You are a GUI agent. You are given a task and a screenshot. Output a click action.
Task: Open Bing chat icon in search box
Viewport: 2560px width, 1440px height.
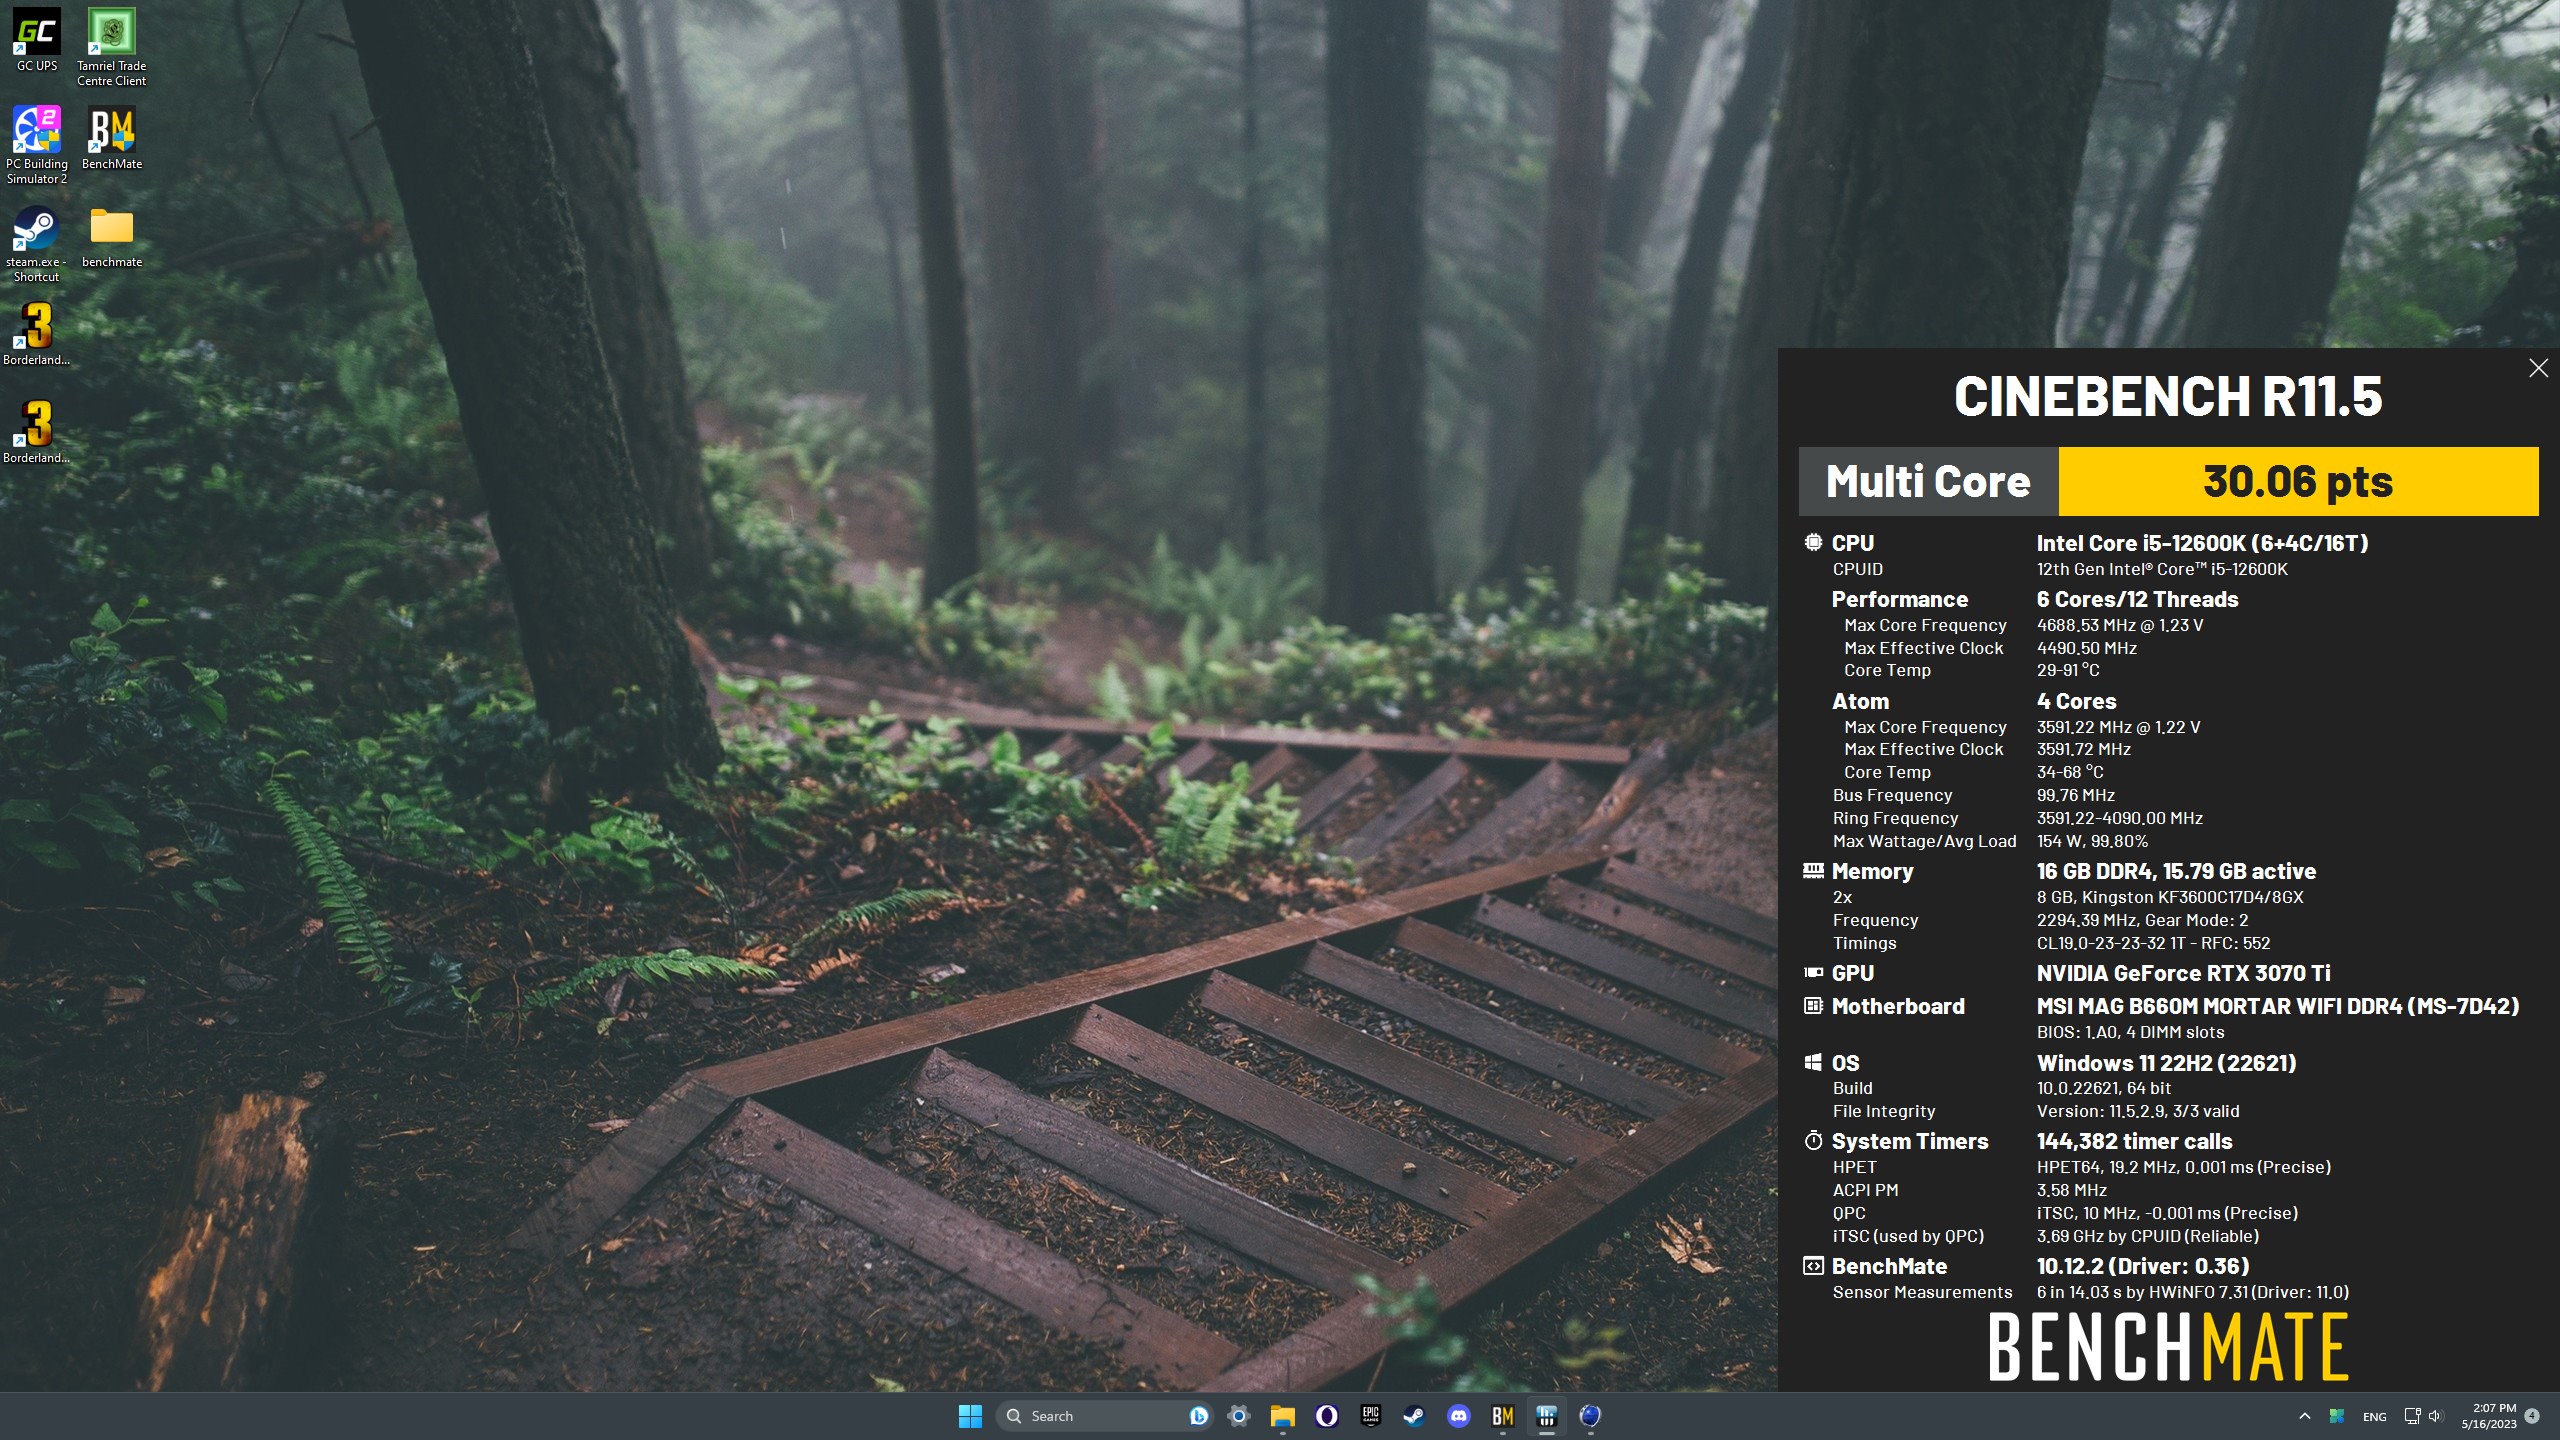tap(1198, 1416)
